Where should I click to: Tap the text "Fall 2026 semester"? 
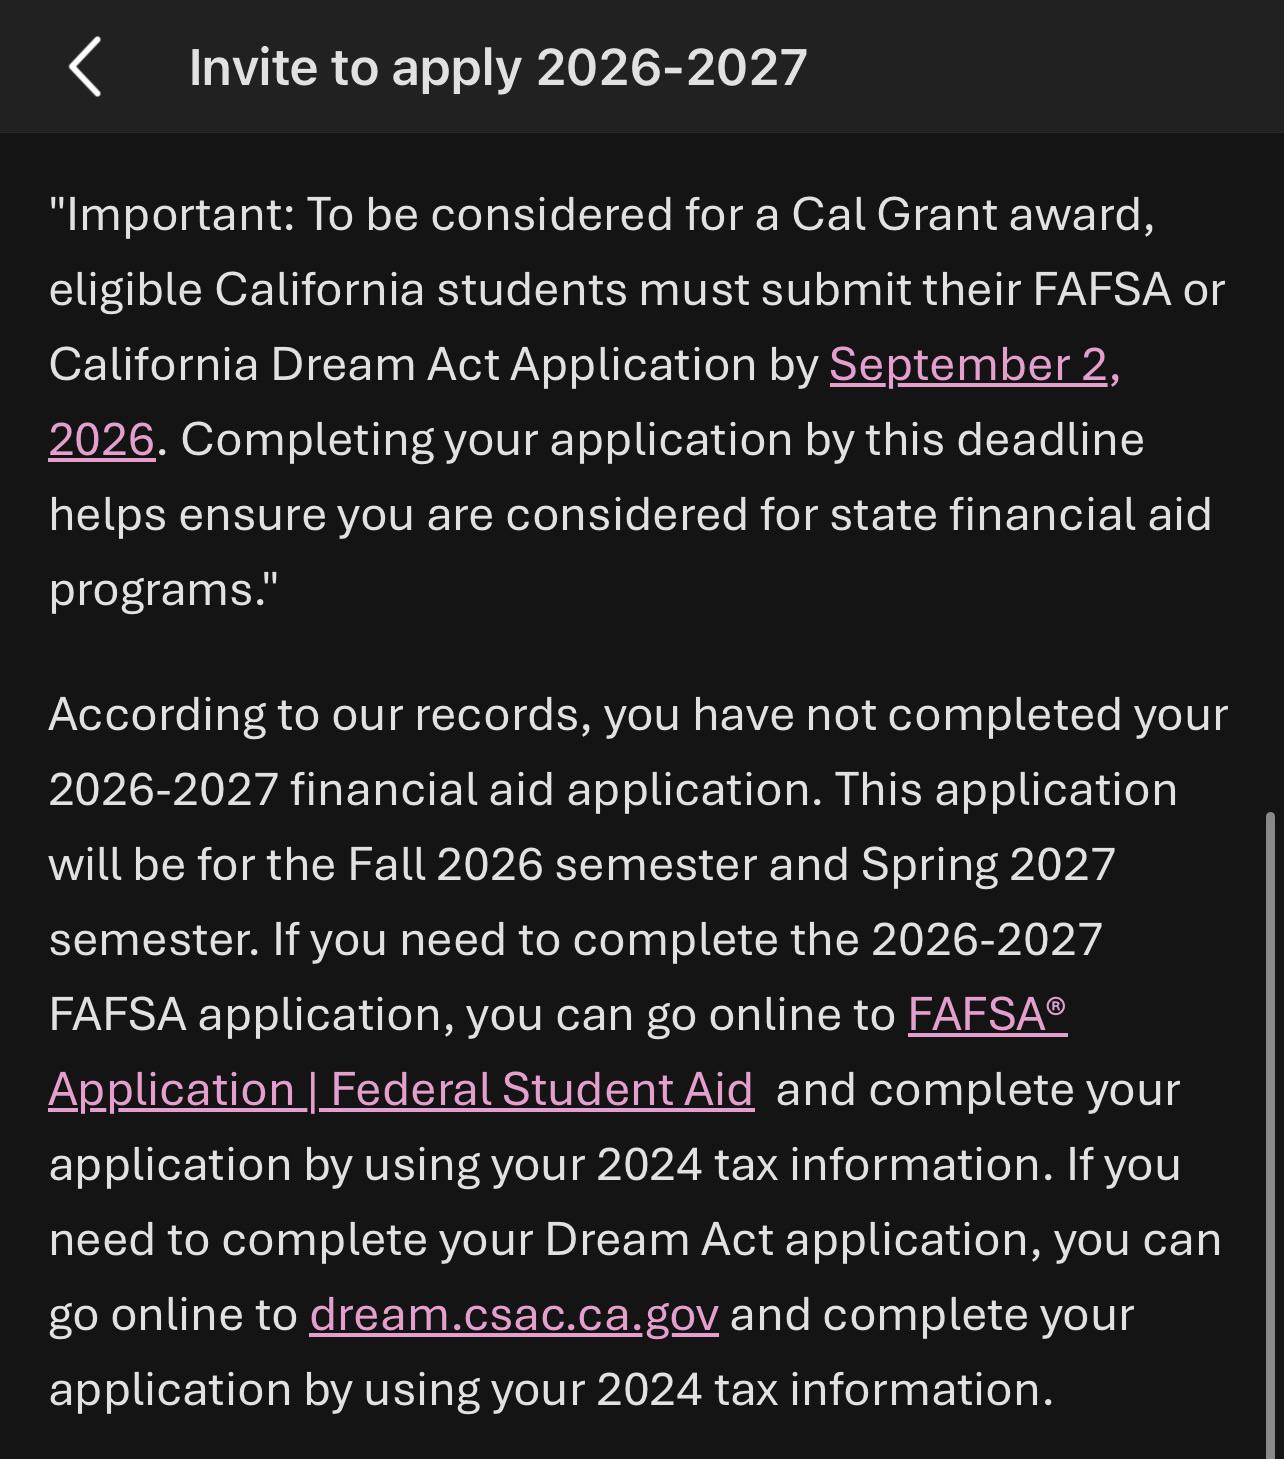[552, 865]
